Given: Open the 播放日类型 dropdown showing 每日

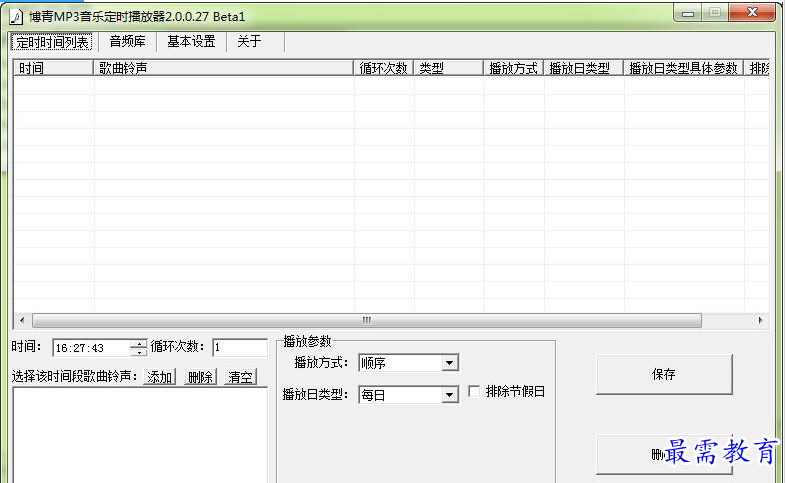Looking at the screenshot, I should (x=409, y=395).
